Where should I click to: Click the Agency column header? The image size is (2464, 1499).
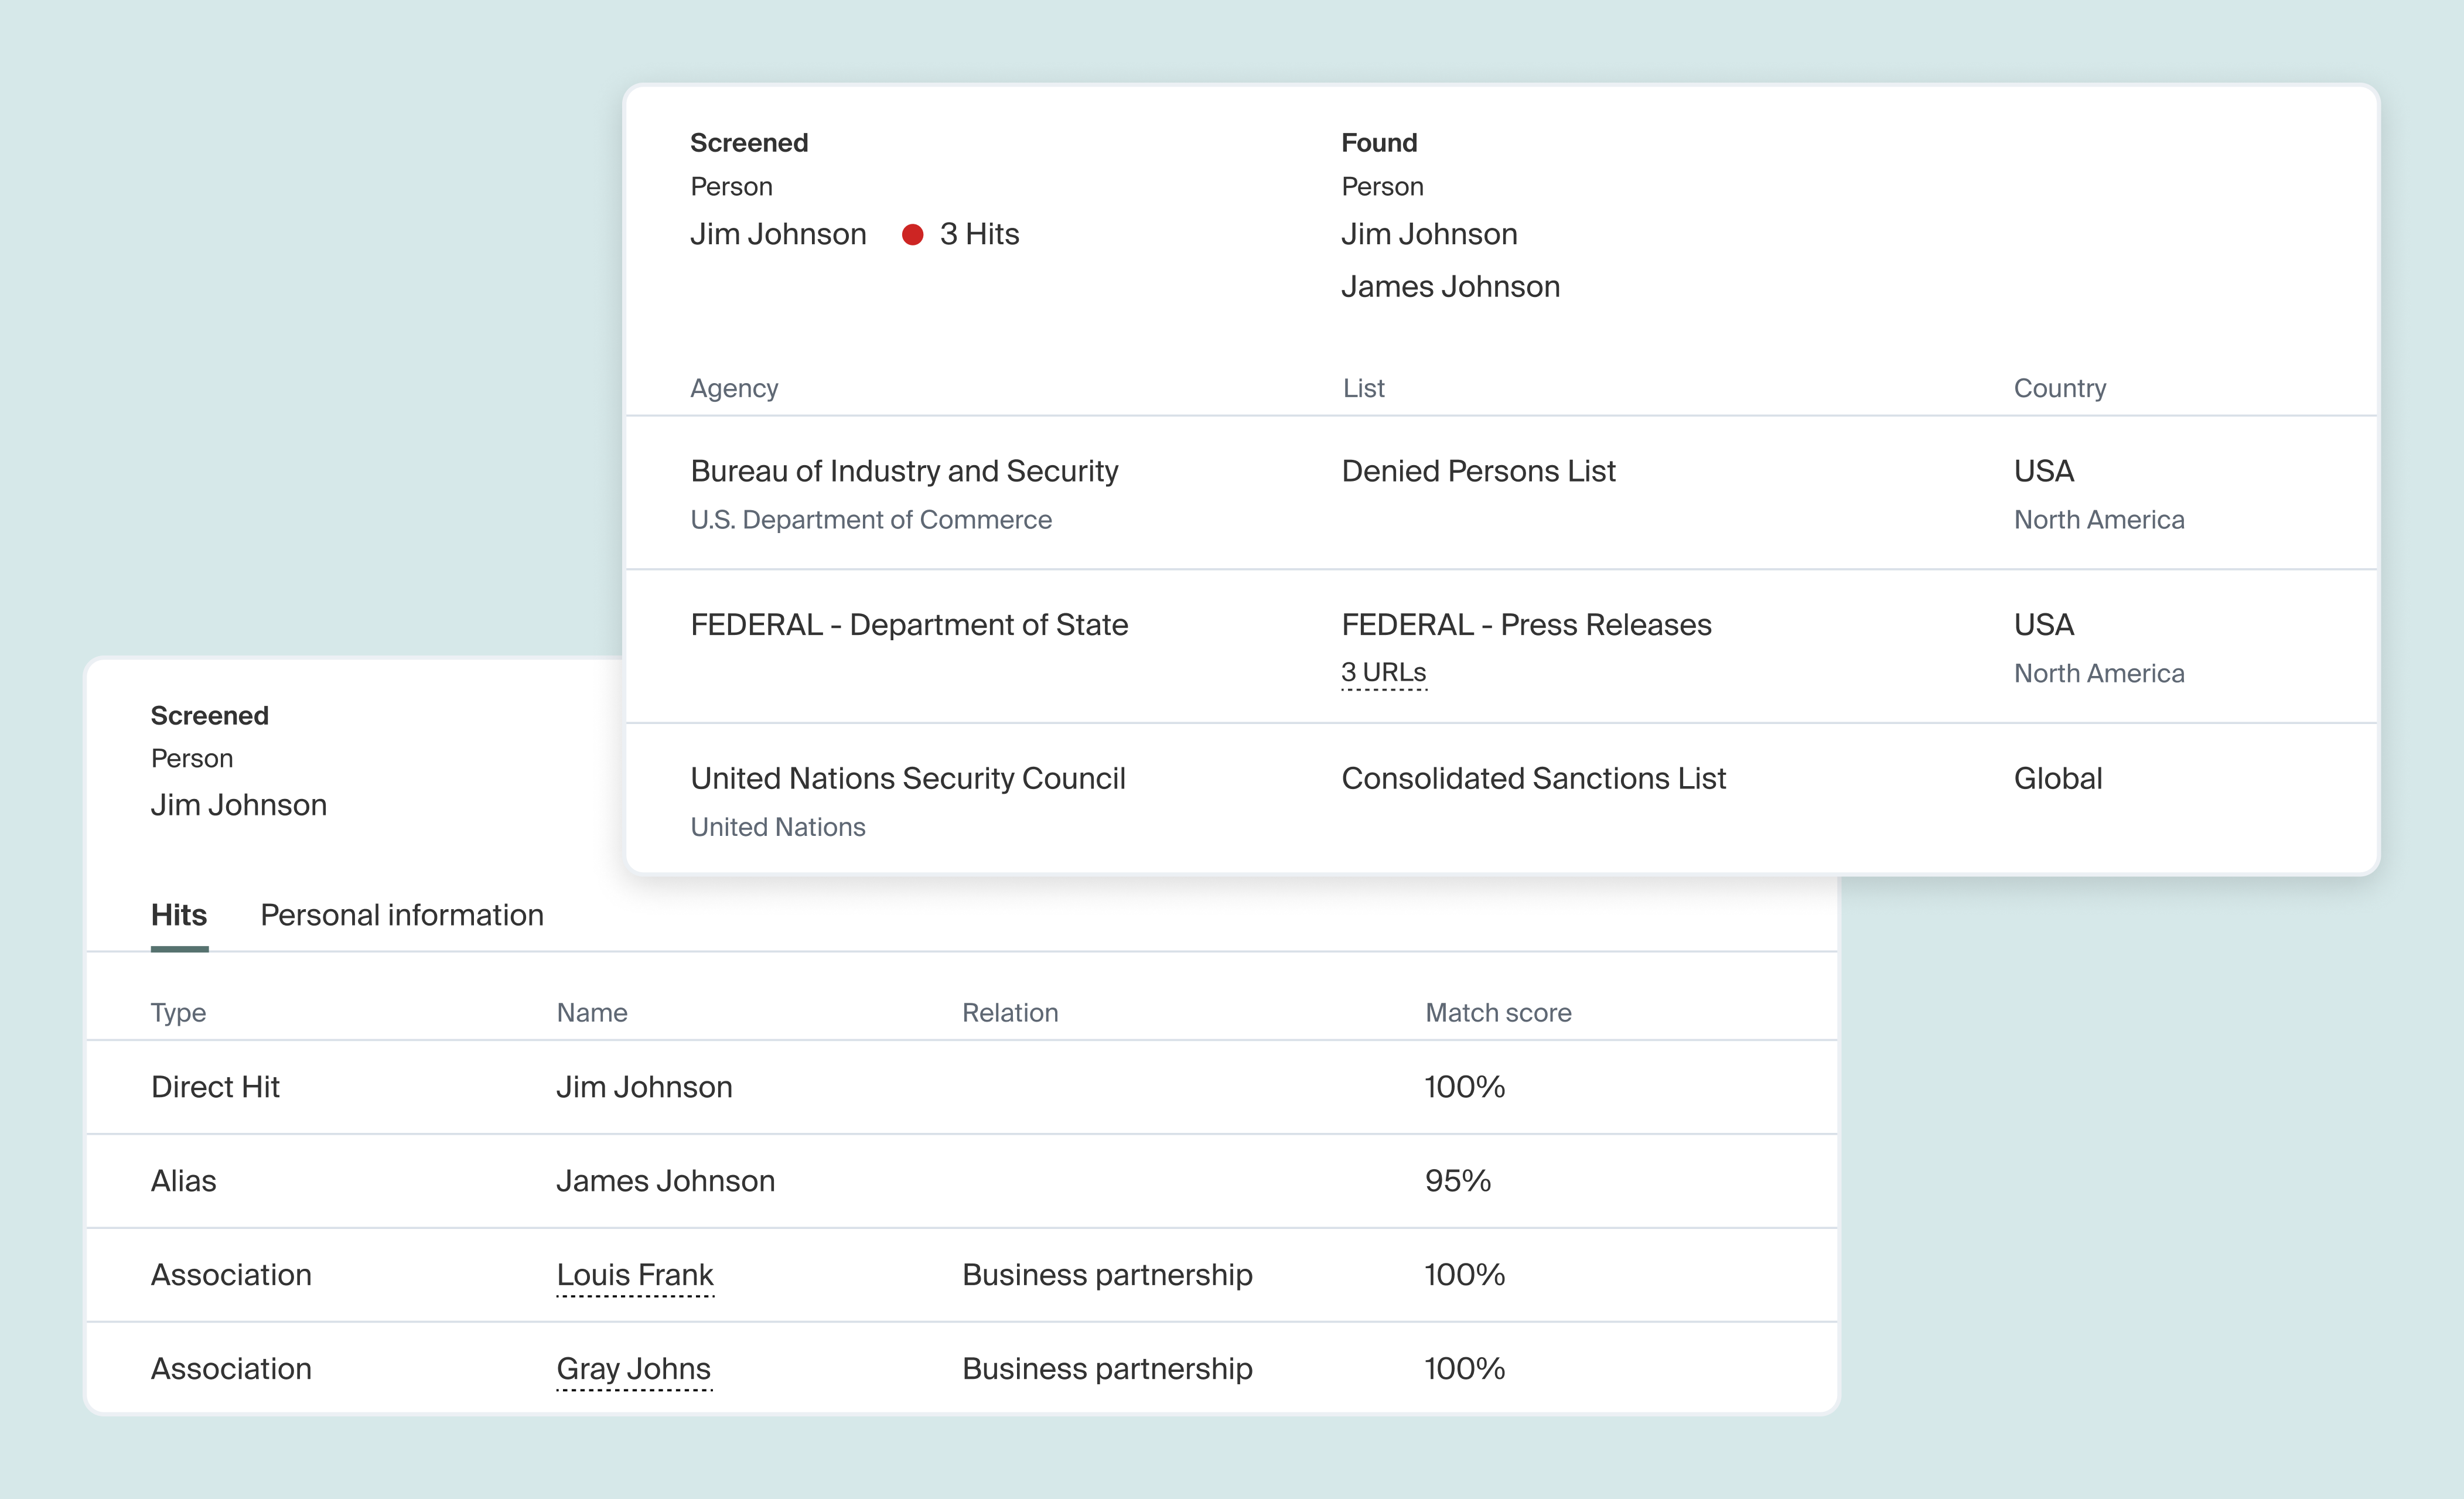click(734, 388)
